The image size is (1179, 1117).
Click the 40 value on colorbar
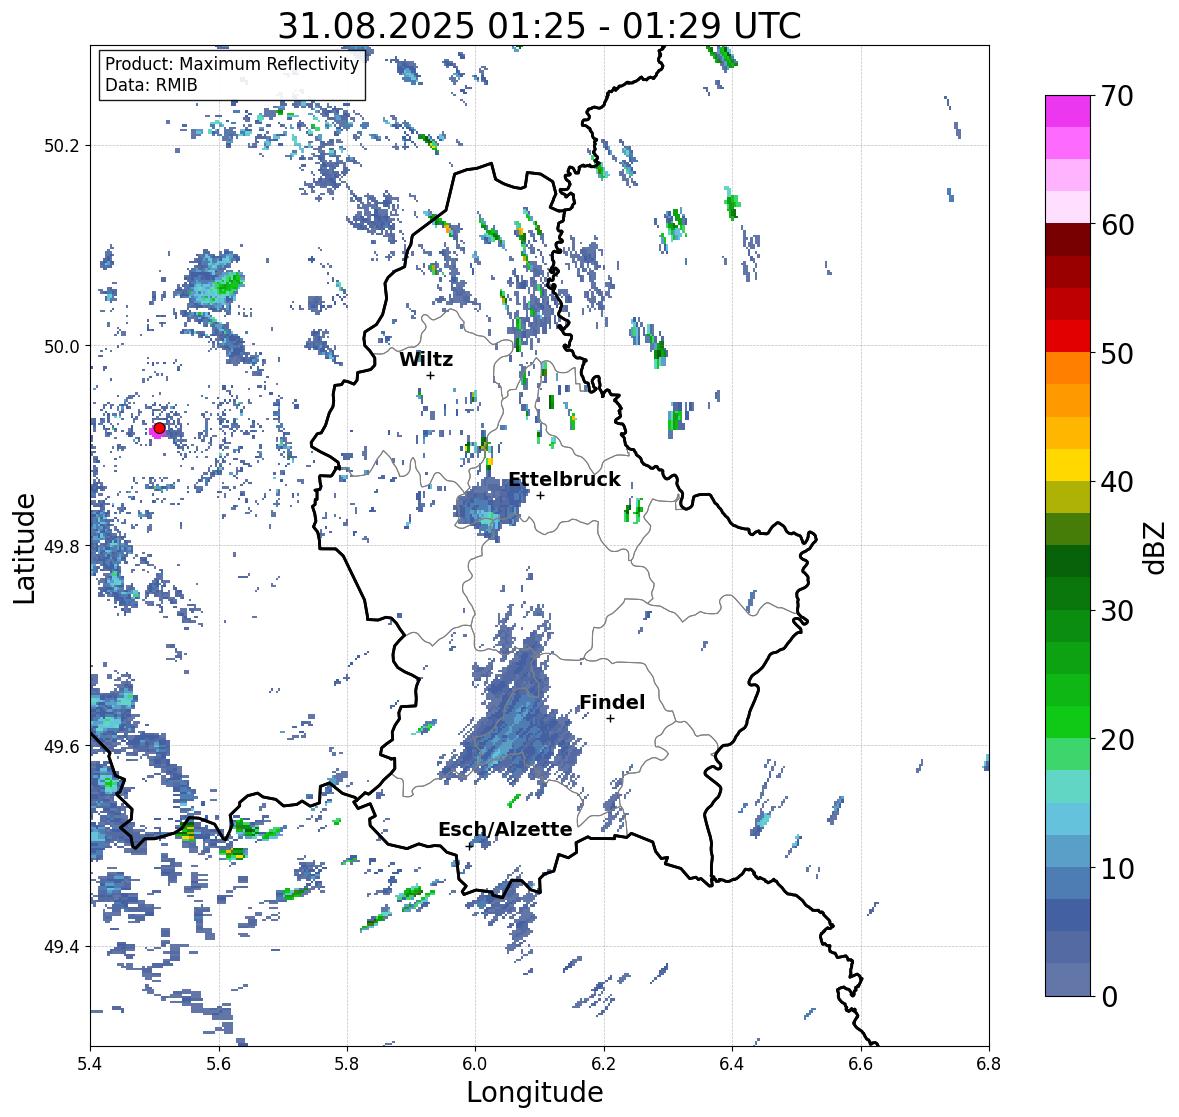point(1117,482)
